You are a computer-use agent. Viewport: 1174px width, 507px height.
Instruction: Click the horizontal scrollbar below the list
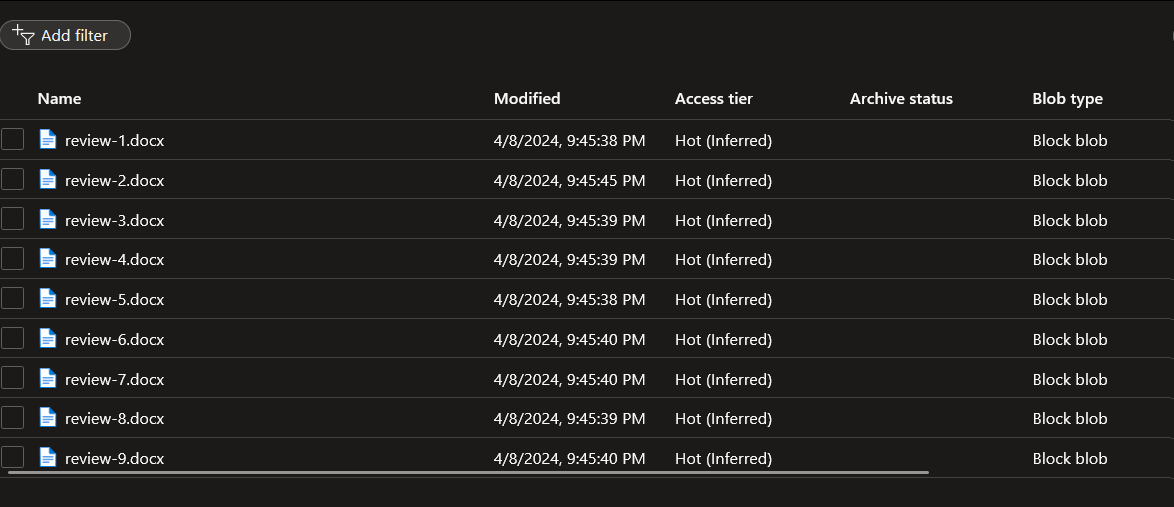469,473
